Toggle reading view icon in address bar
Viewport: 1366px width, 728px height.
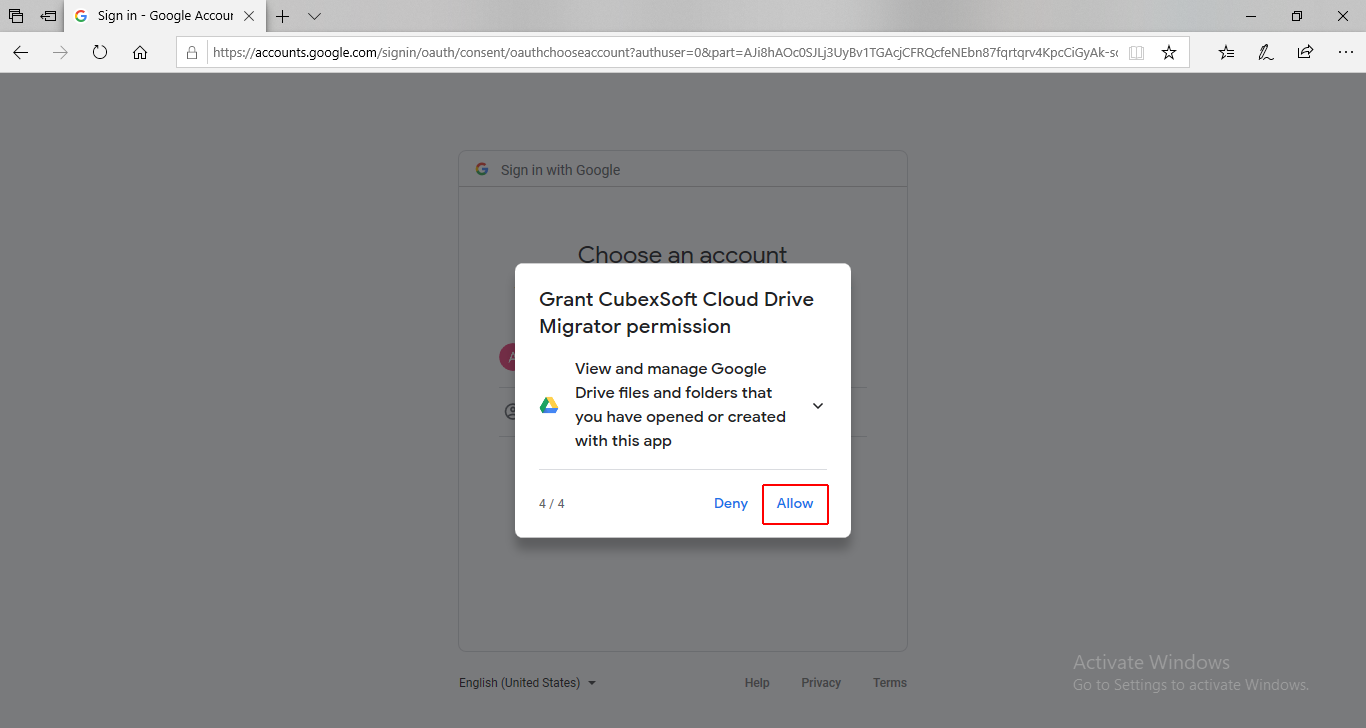tap(1136, 53)
